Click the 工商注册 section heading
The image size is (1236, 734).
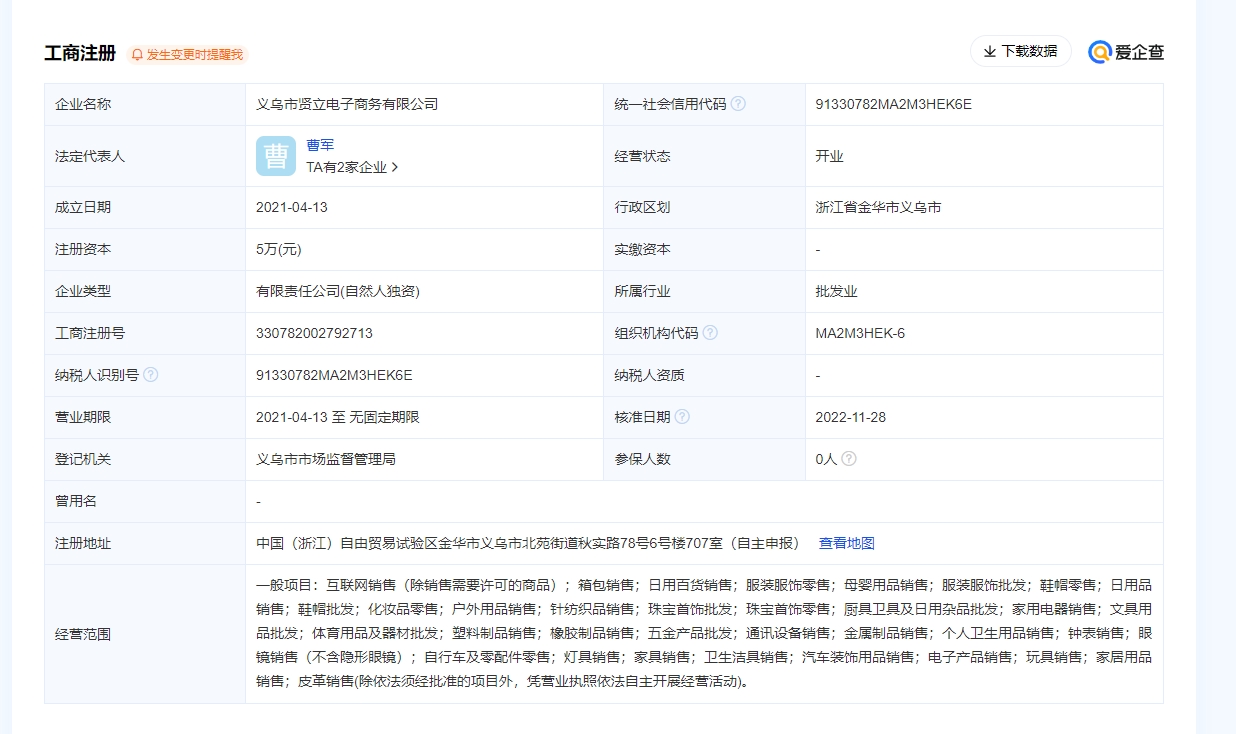pyautogui.click(x=80, y=54)
